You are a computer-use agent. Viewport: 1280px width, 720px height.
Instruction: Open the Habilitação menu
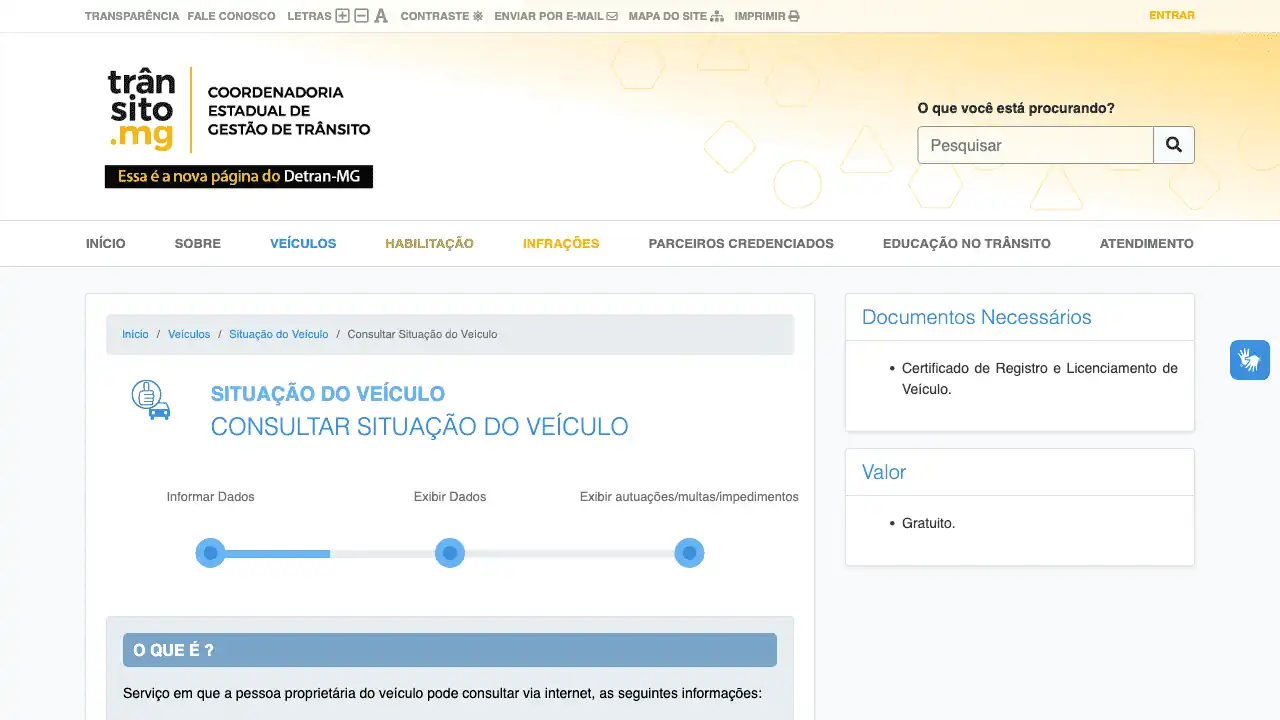(x=429, y=243)
